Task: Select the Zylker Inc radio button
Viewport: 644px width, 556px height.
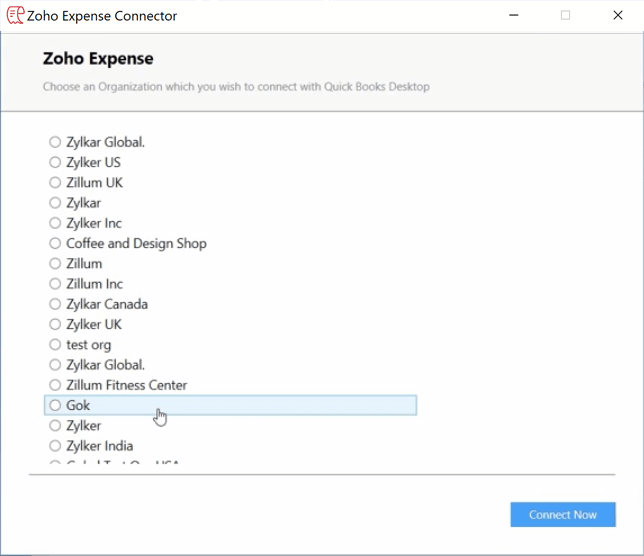Action: click(56, 223)
